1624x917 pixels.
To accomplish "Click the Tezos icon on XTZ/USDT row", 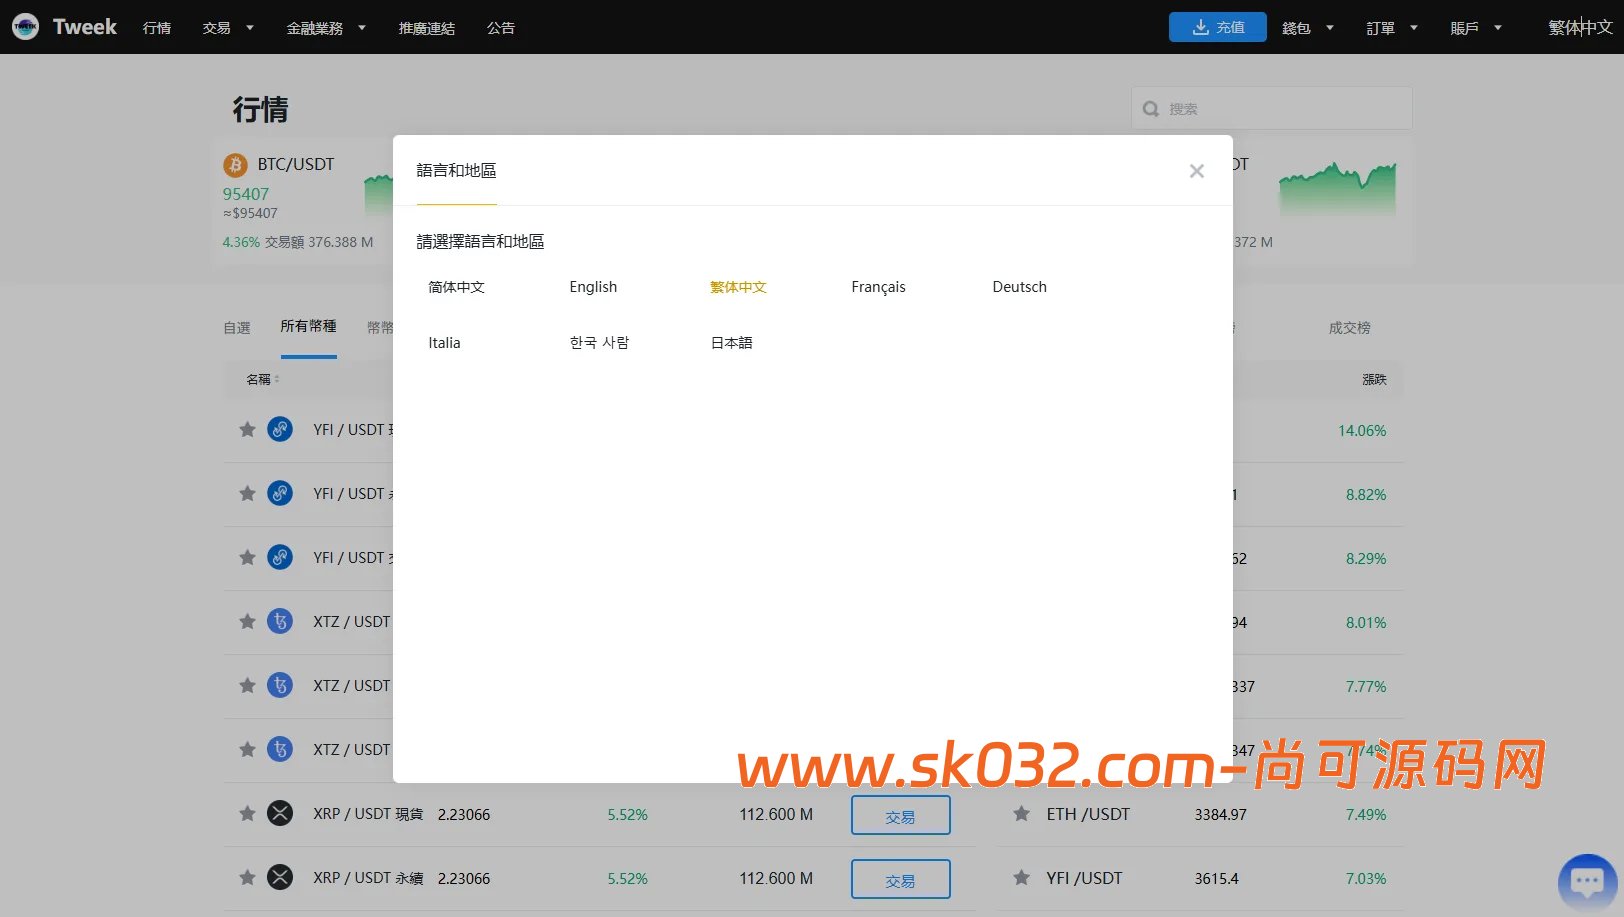I will [x=280, y=621].
